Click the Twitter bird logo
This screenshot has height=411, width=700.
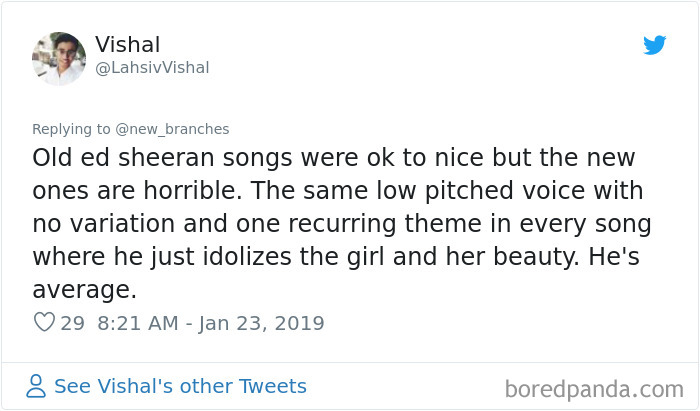point(654,46)
